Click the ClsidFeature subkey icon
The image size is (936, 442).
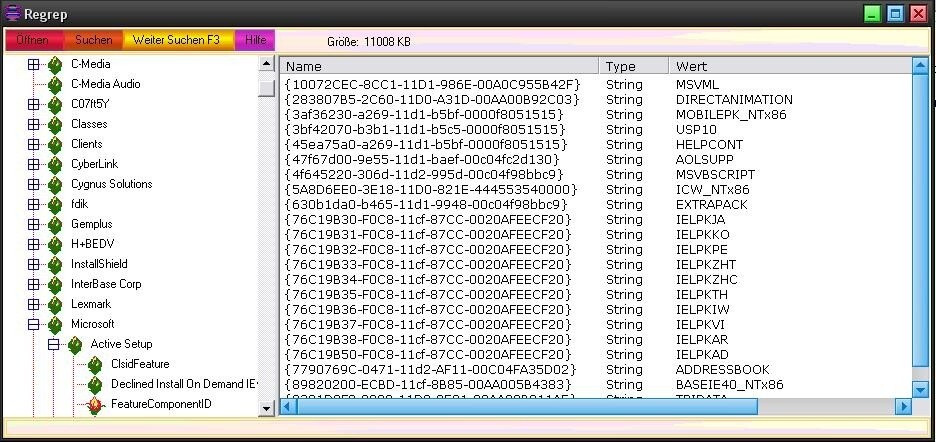[96, 364]
